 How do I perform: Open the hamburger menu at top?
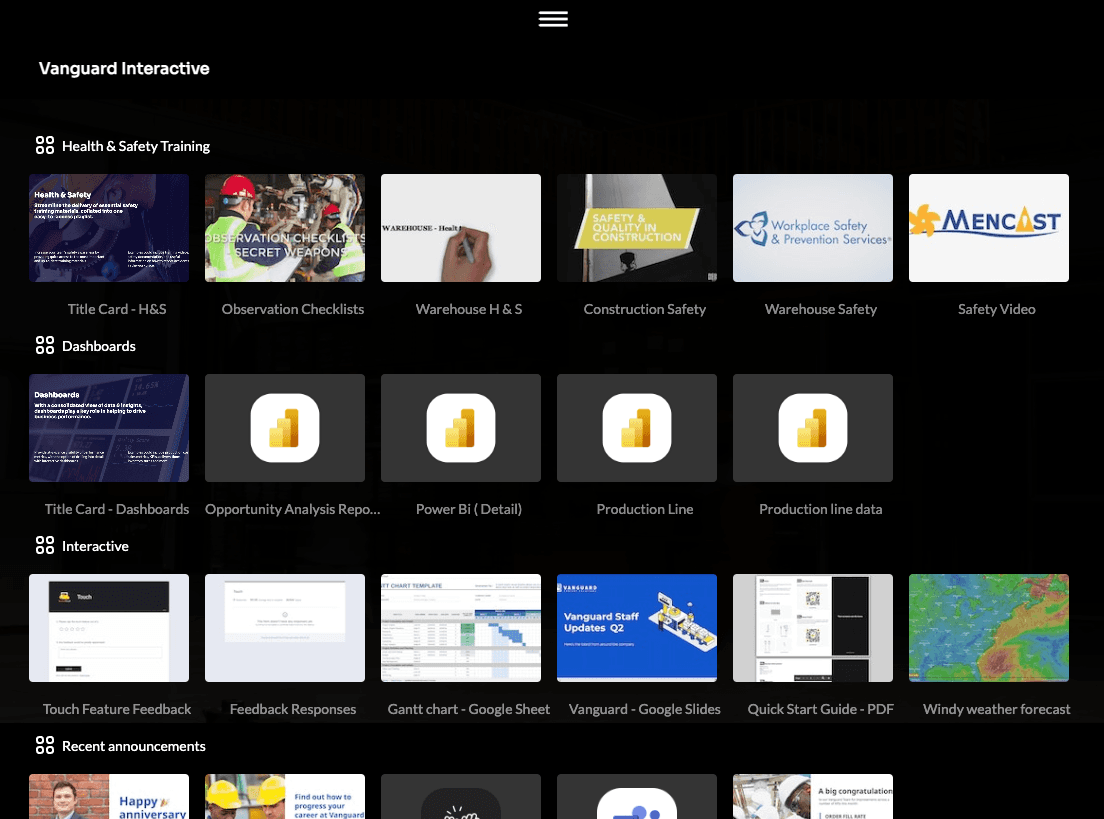click(553, 19)
